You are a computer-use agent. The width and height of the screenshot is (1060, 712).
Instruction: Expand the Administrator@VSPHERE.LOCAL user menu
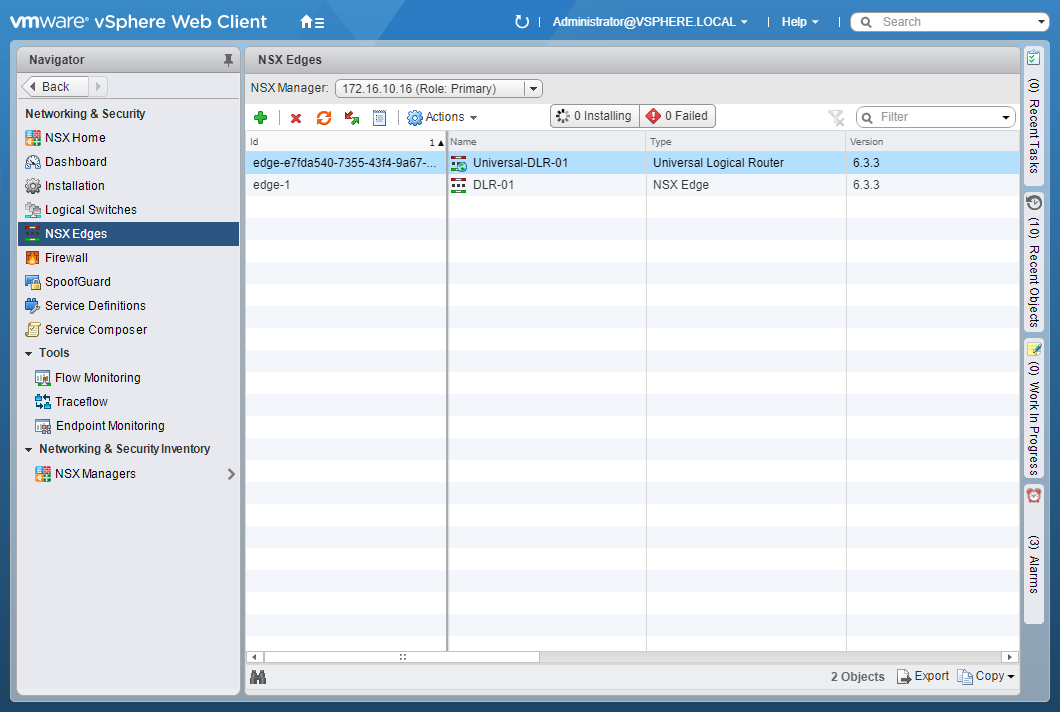650,22
